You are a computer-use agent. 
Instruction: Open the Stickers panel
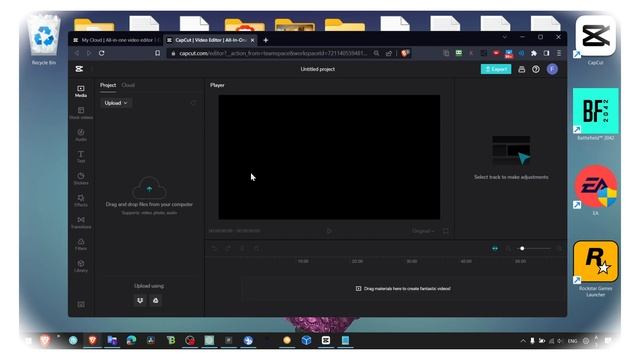click(81, 179)
